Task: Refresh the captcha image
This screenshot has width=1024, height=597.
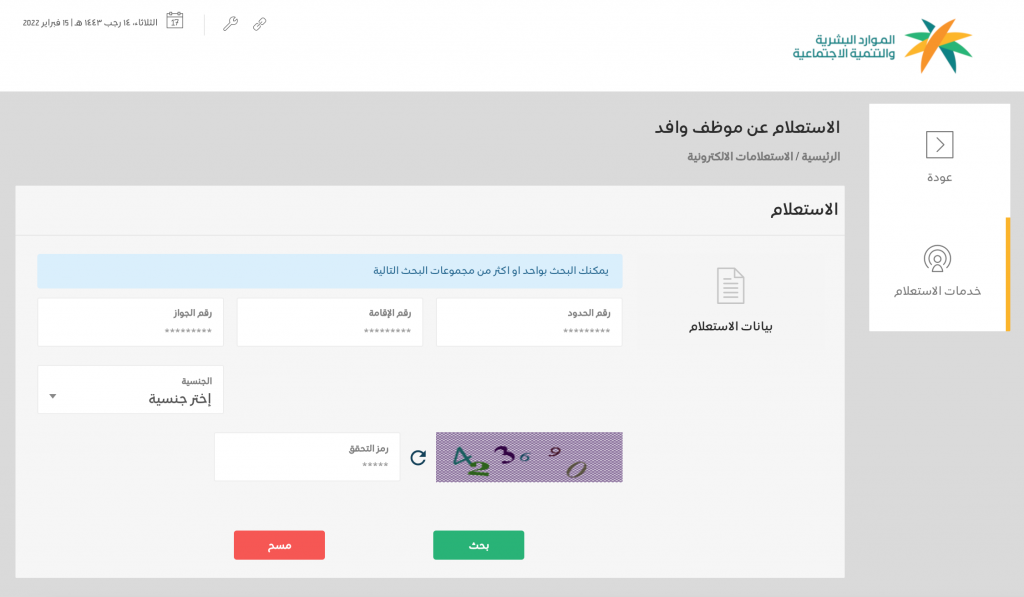Action: pyautogui.click(x=418, y=457)
